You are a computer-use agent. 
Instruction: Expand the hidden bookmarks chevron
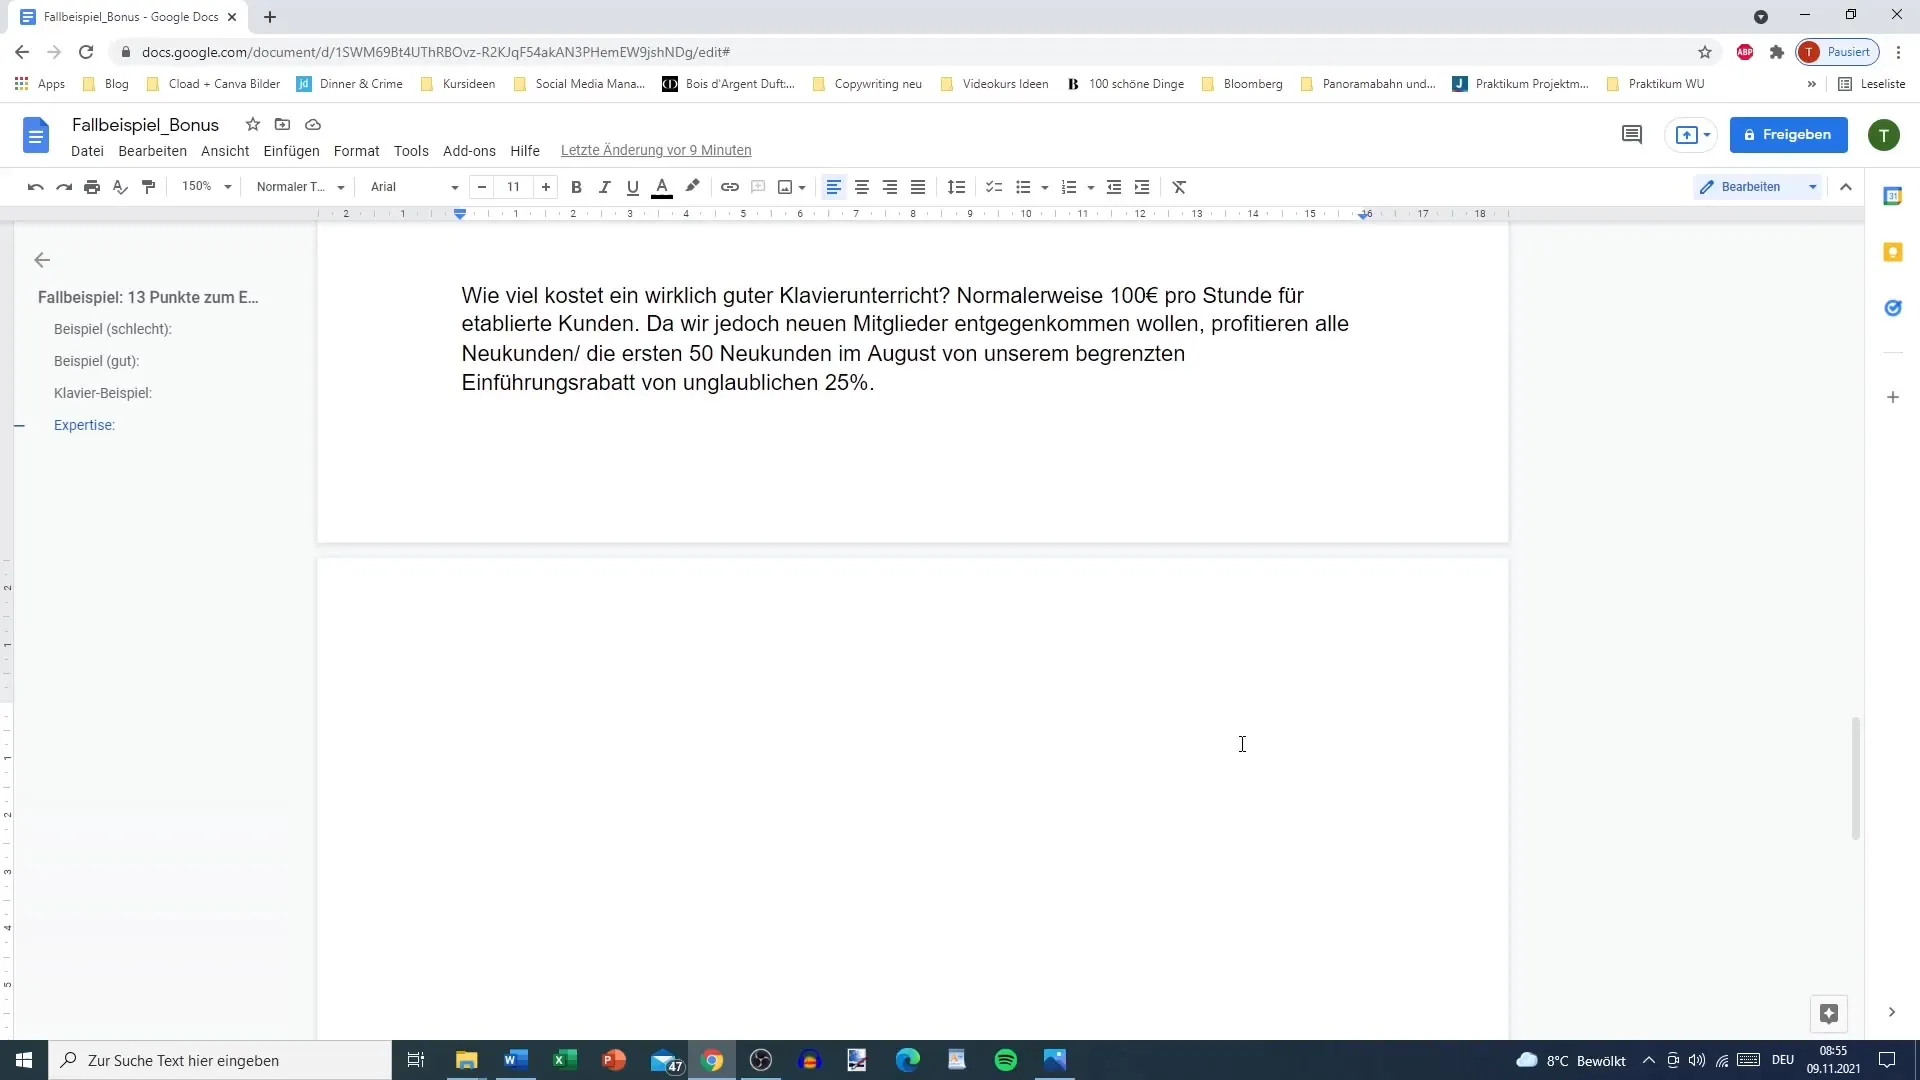[x=1812, y=84]
